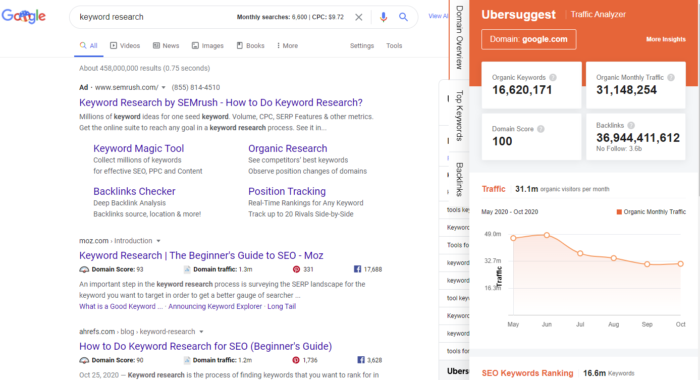Open the search Tools menu
Image resolution: width=700 pixels, height=380 pixels.
click(x=394, y=46)
